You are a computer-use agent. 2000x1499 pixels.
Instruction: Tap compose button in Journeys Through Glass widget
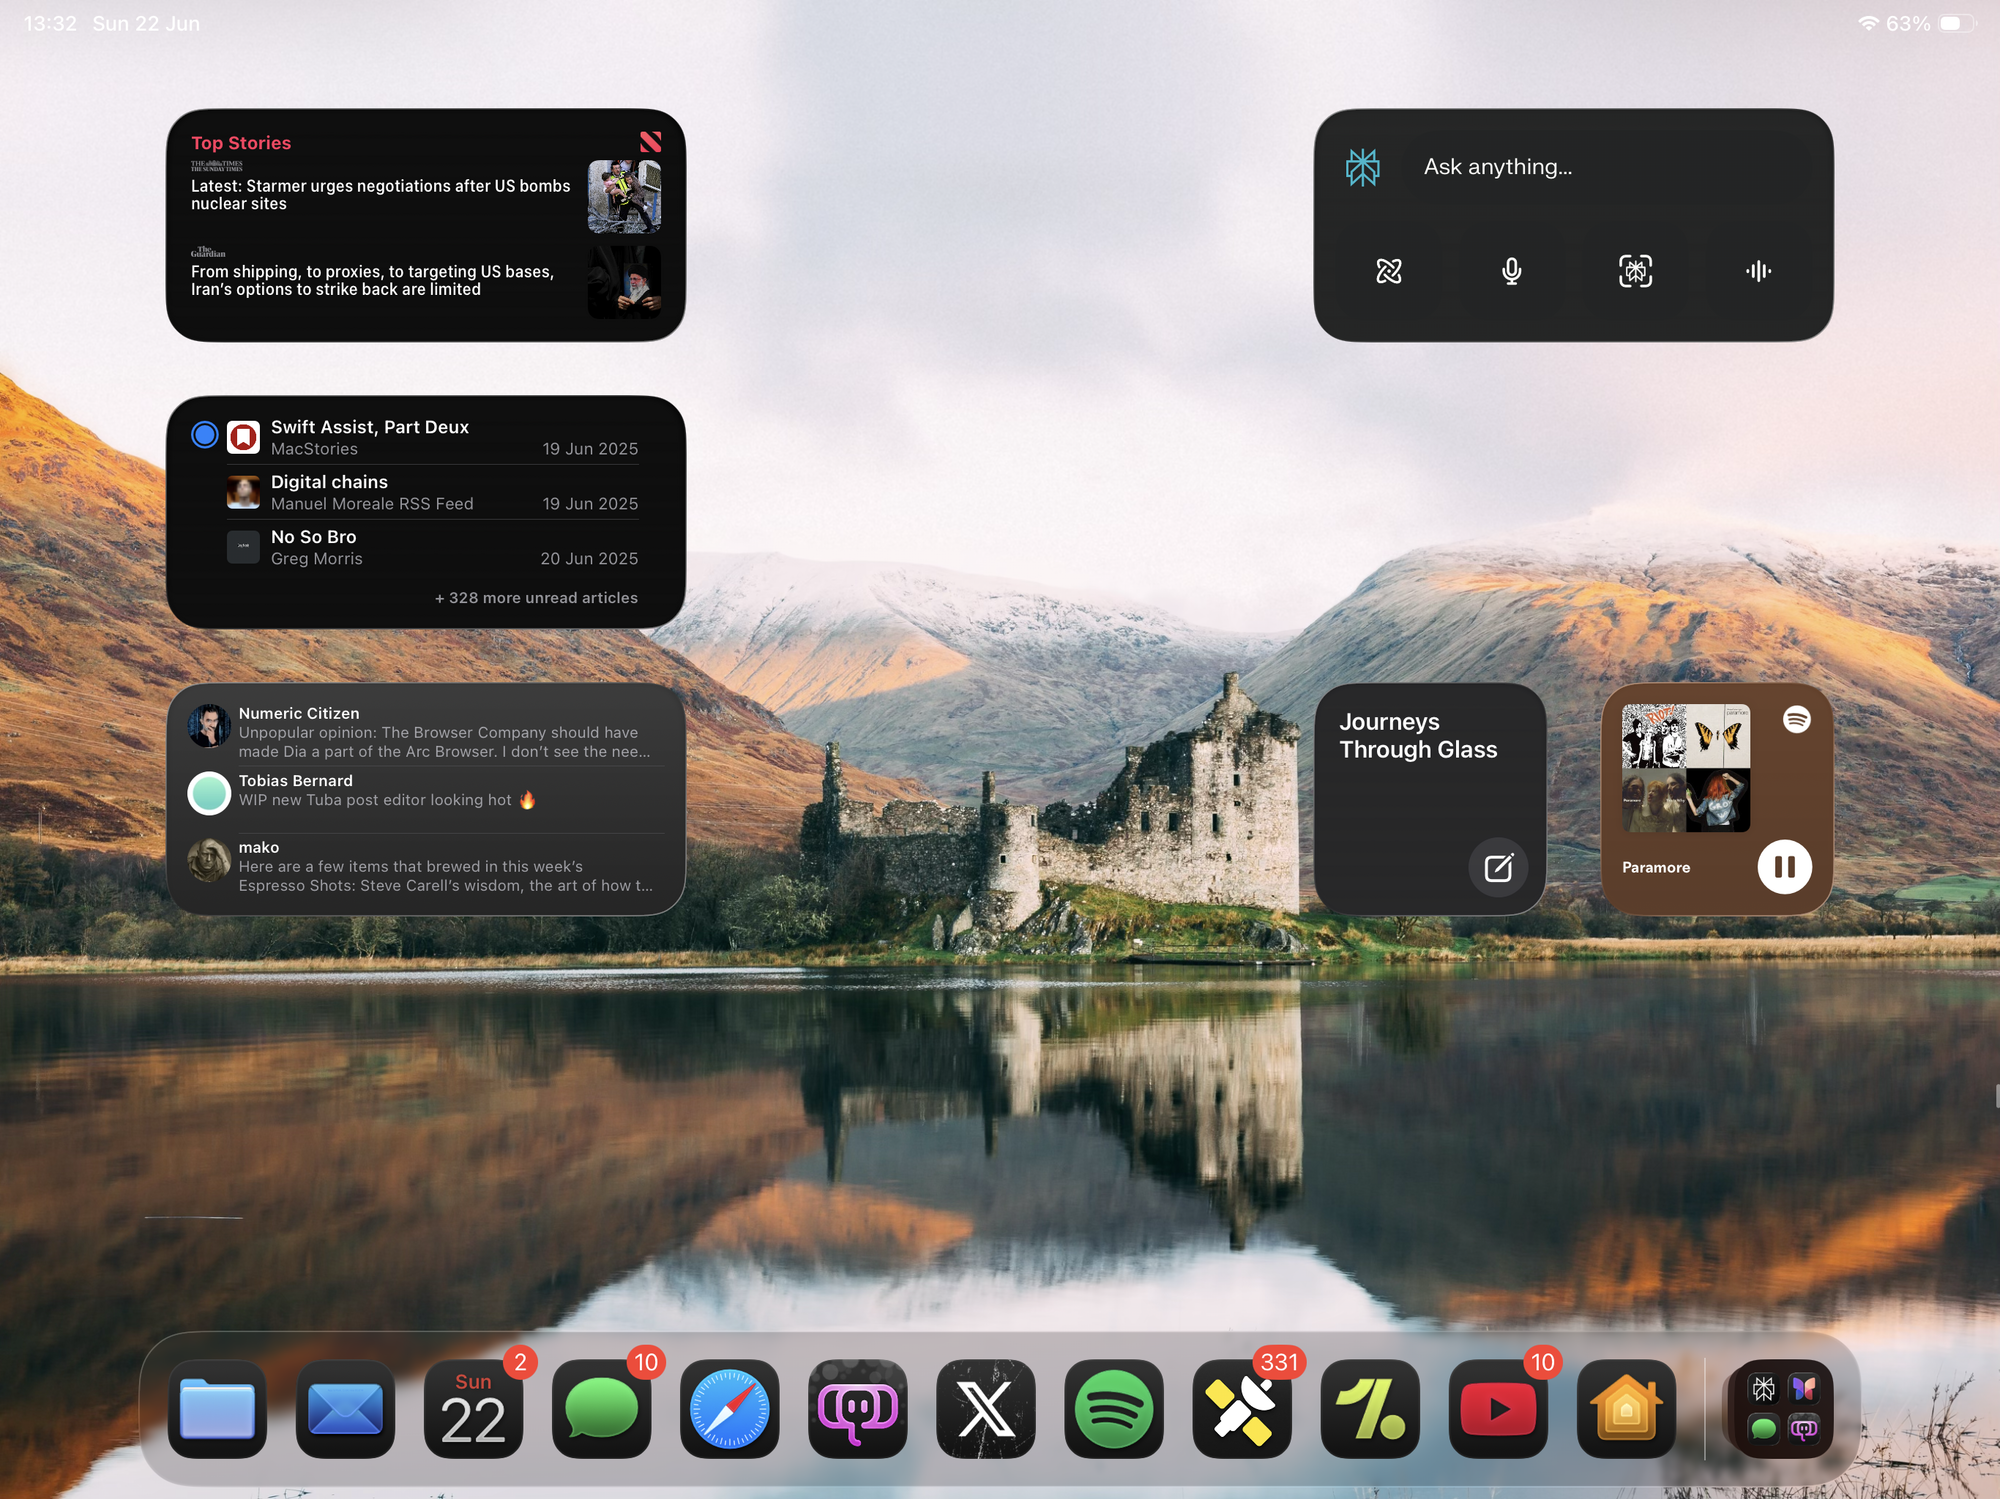(1498, 867)
